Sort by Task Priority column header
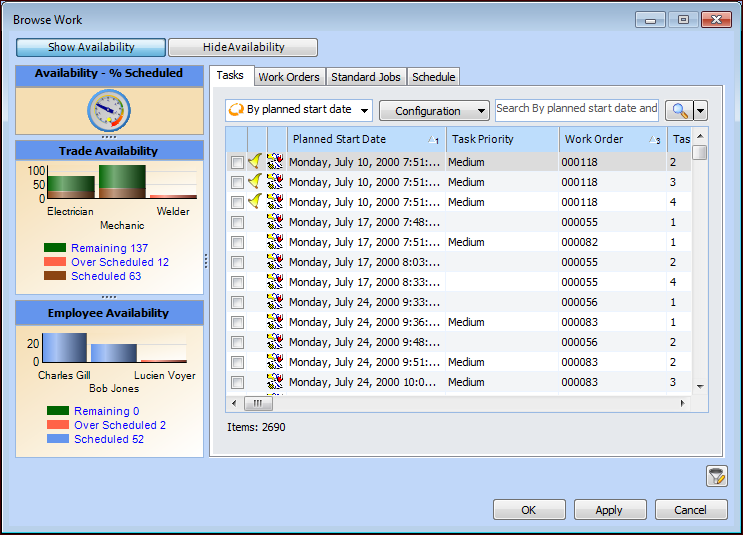The width and height of the screenshot is (743, 535). pyautogui.click(x=502, y=139)
